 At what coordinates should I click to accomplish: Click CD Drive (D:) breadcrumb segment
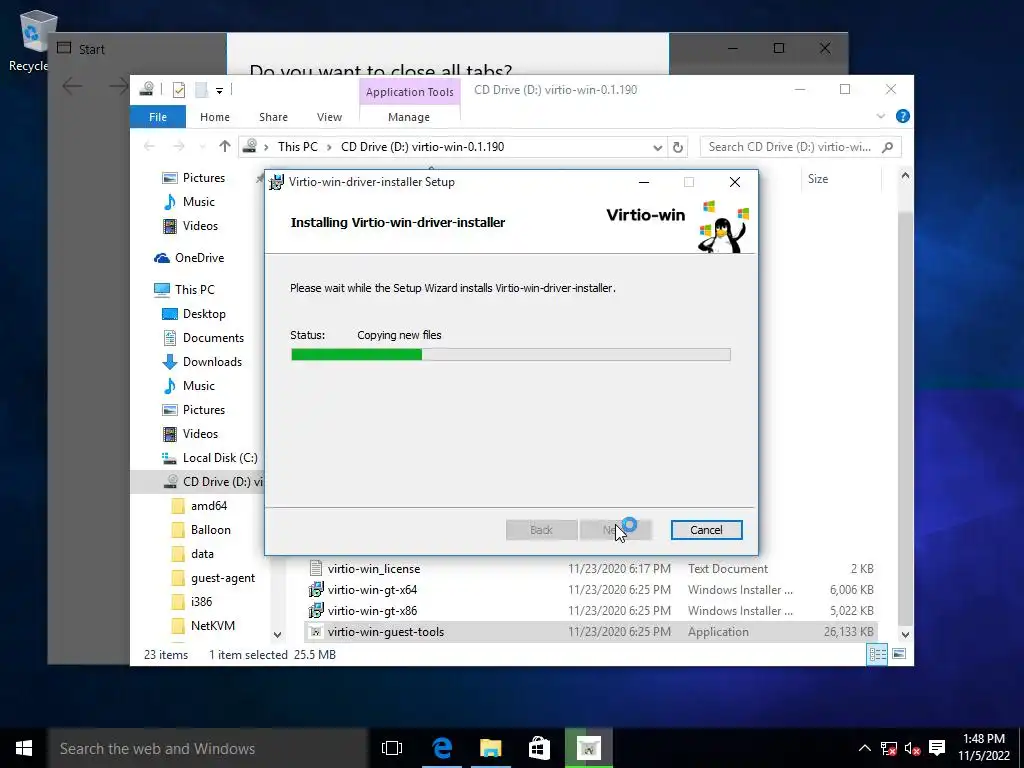[423, 146]
